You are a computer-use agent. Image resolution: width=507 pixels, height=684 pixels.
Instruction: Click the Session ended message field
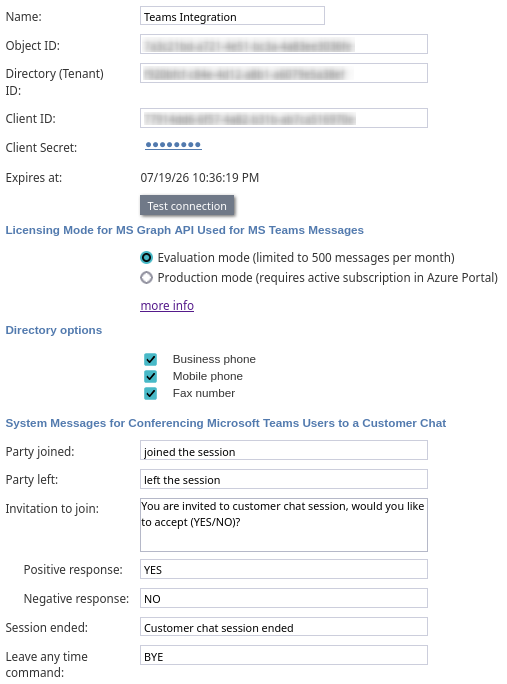point(284,627)
